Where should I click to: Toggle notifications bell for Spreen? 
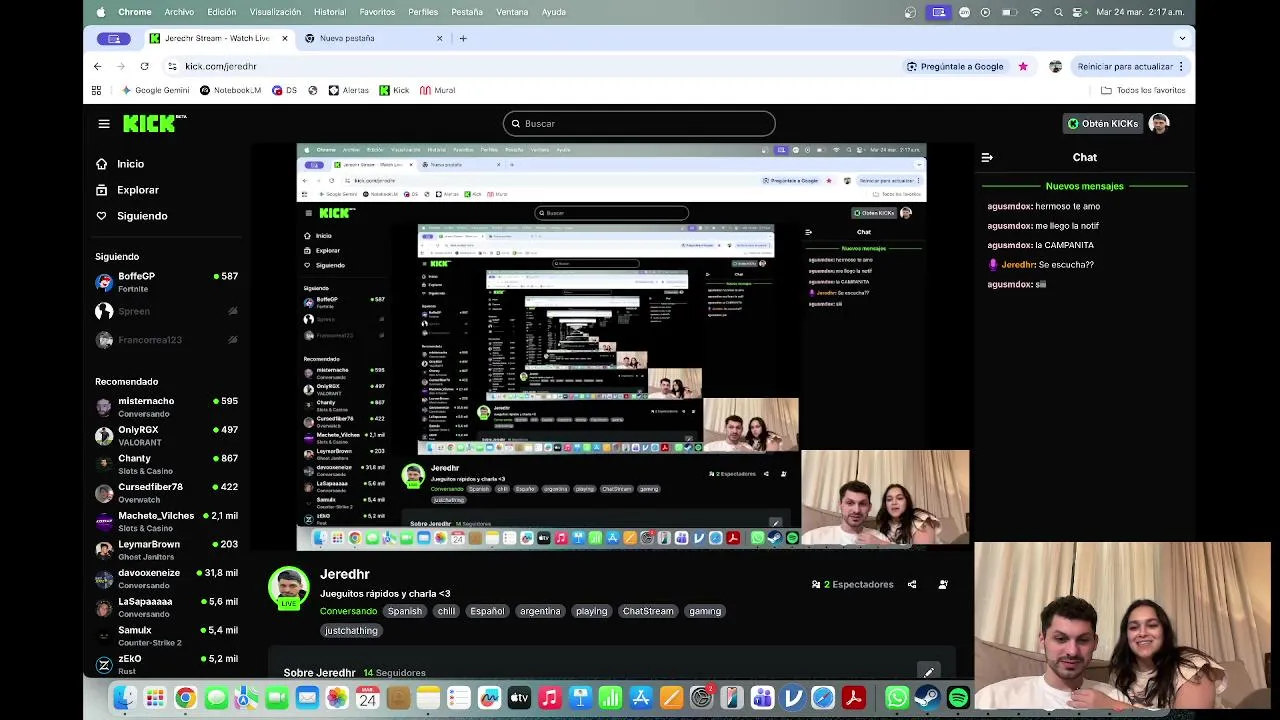pos(232,311)
